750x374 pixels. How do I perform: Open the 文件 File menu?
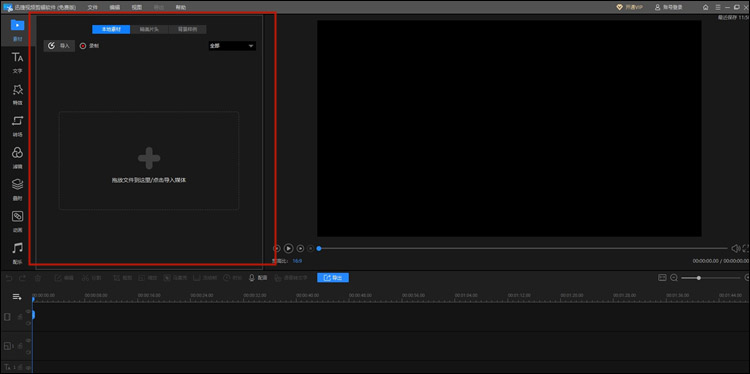pyautogui.click(x=93, y=7)
